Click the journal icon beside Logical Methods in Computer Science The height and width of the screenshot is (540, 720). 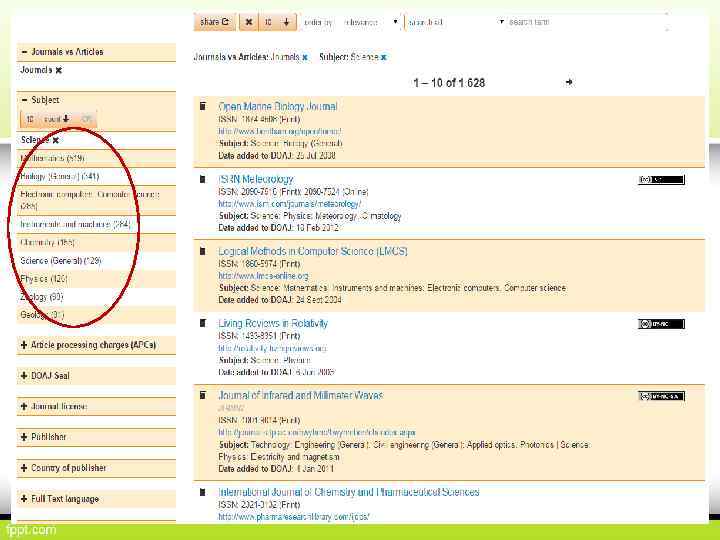click(x=203, y=251)
